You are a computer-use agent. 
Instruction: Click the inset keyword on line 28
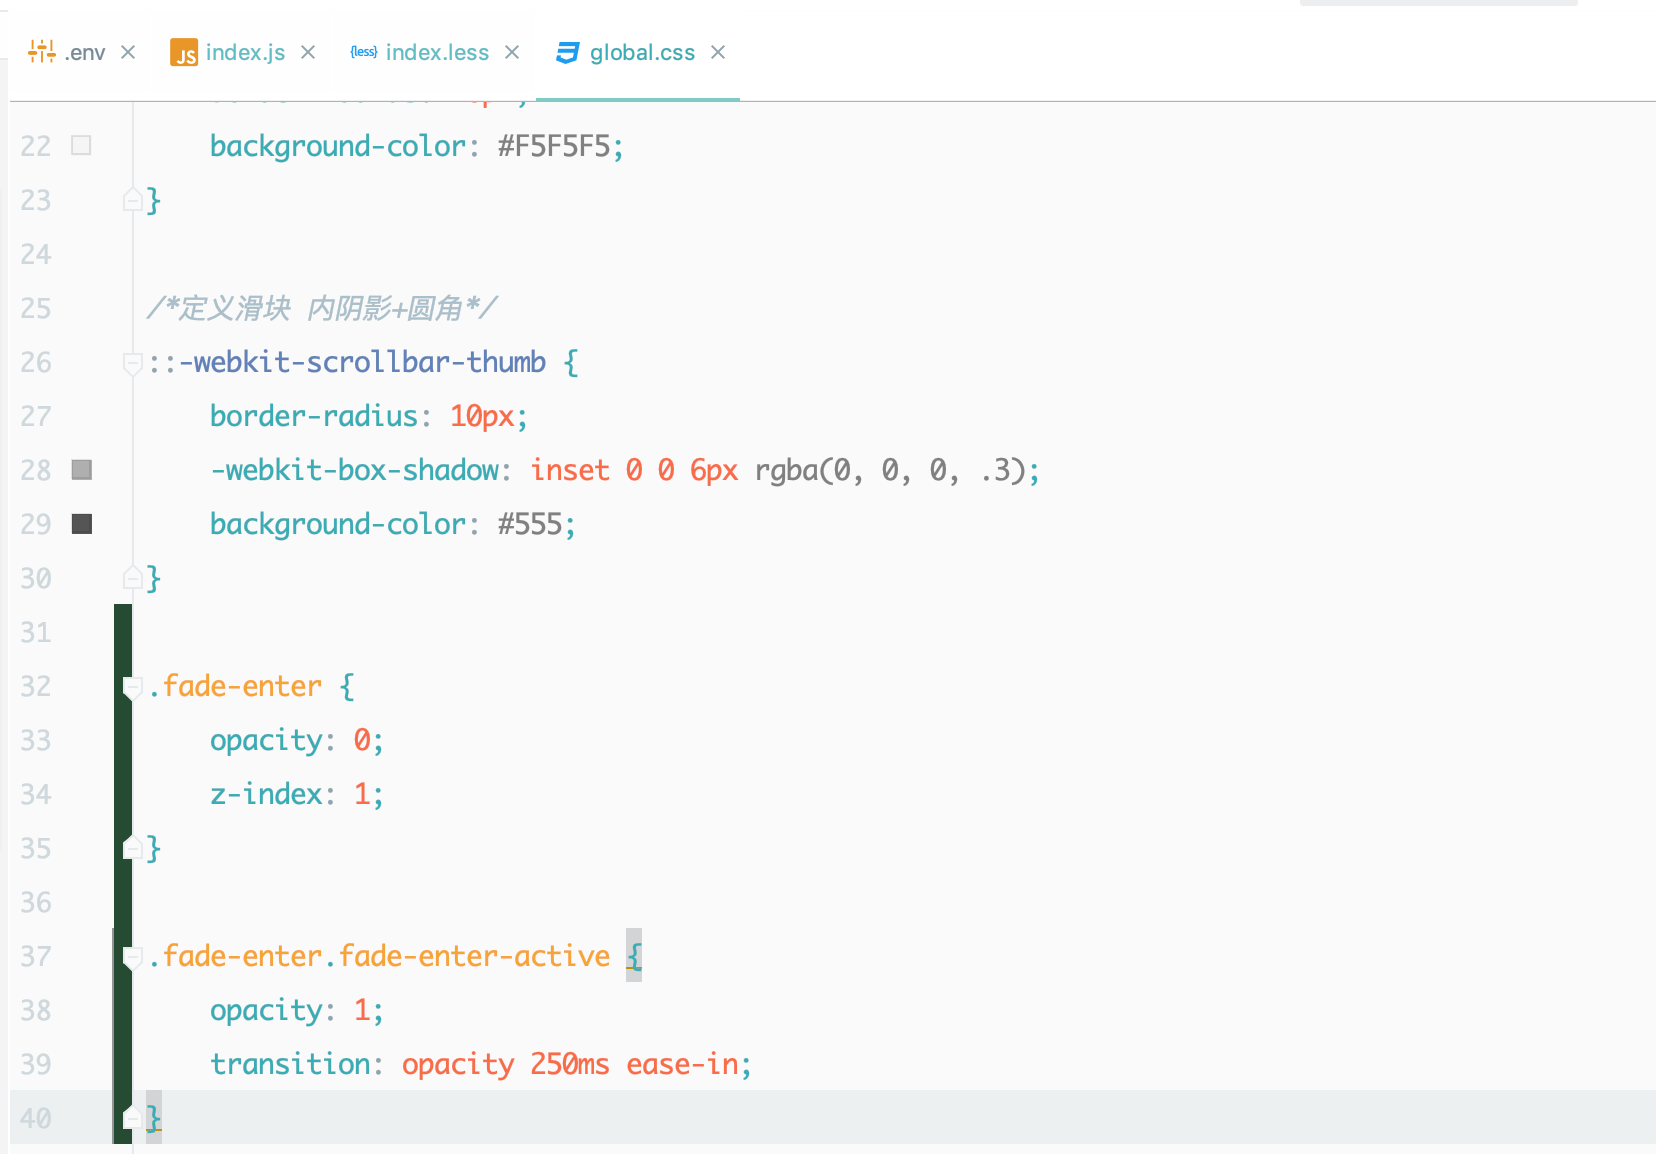pos(570,470)
